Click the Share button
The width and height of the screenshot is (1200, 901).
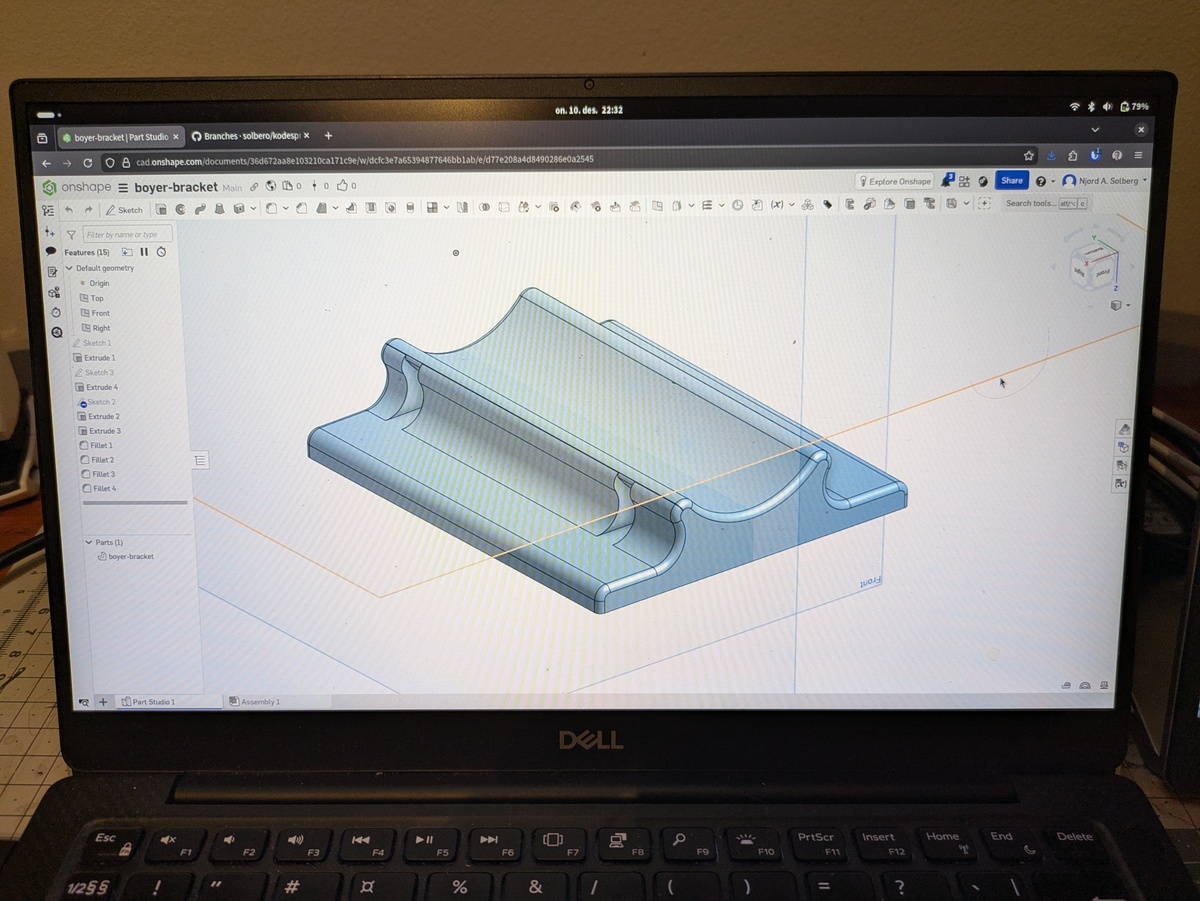tap(1012, 181)
